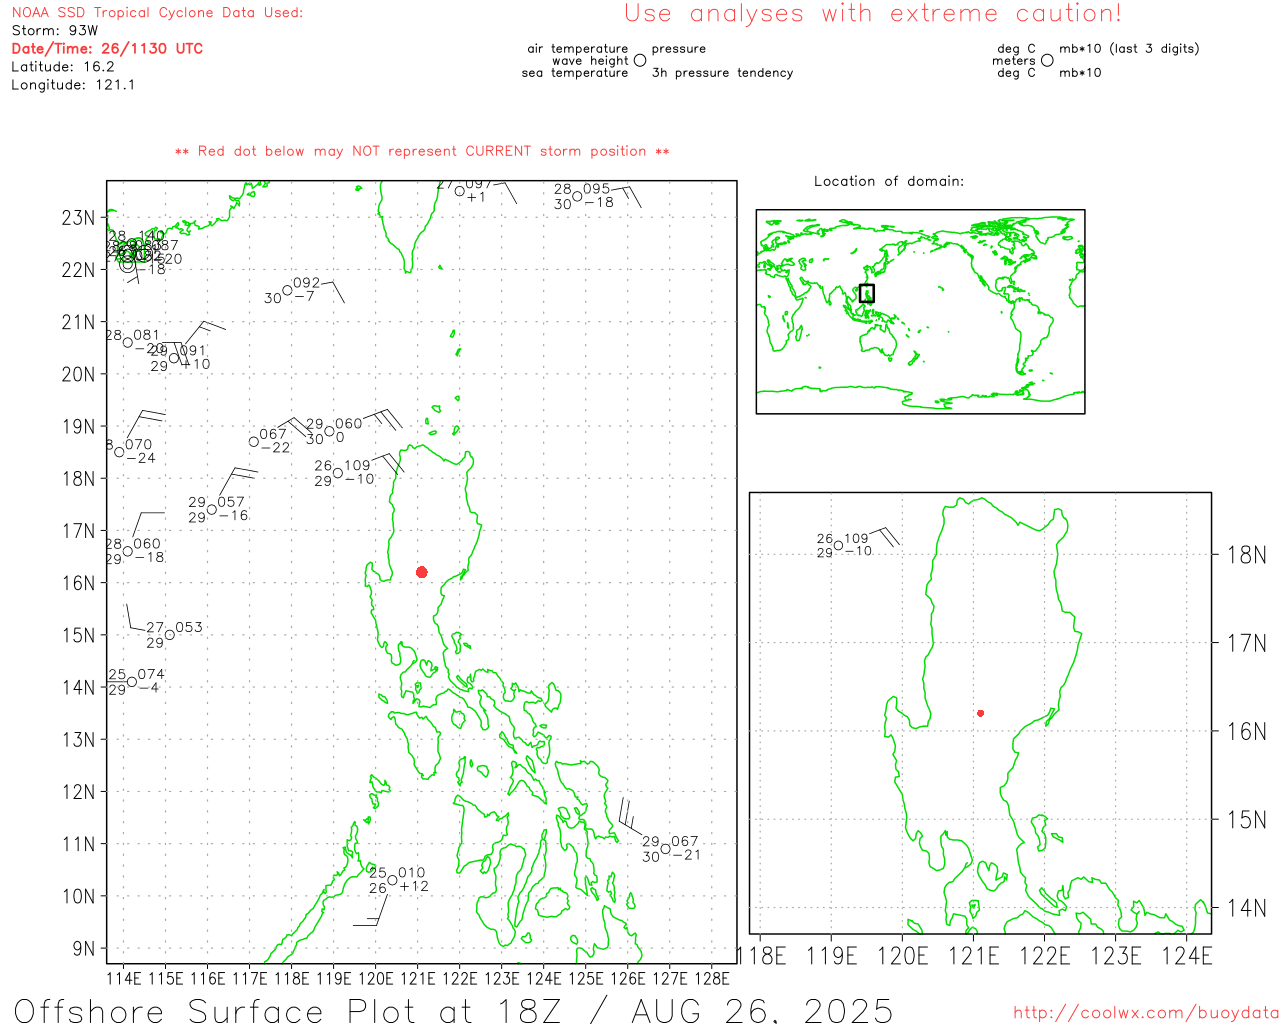
Task: Click '3h pressure tendency' legend label
Action: tap(722, 73)
